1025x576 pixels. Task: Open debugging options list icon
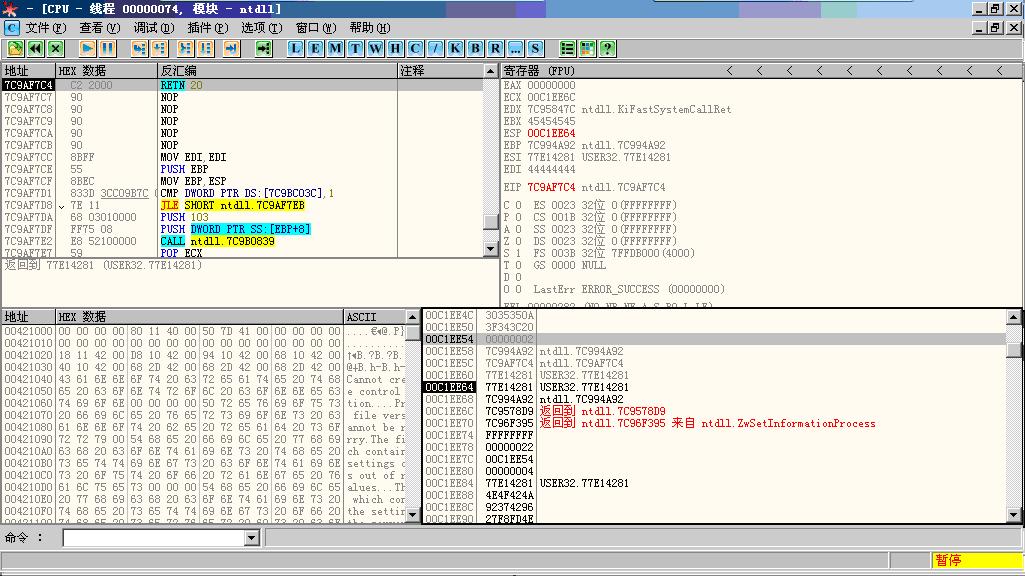click(x=567, y=48)
